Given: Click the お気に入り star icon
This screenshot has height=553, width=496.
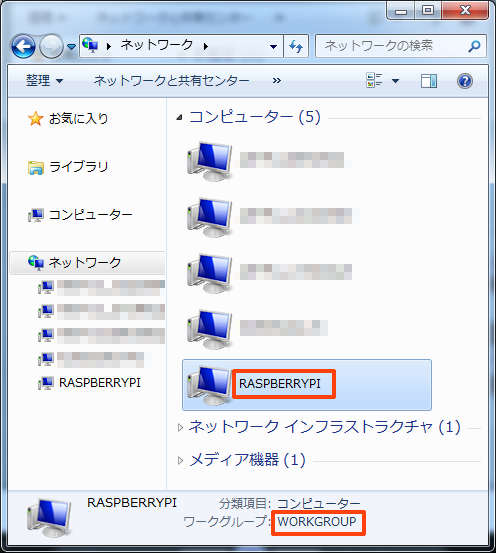Looking at the screenshot, I should tap(36, 118).
